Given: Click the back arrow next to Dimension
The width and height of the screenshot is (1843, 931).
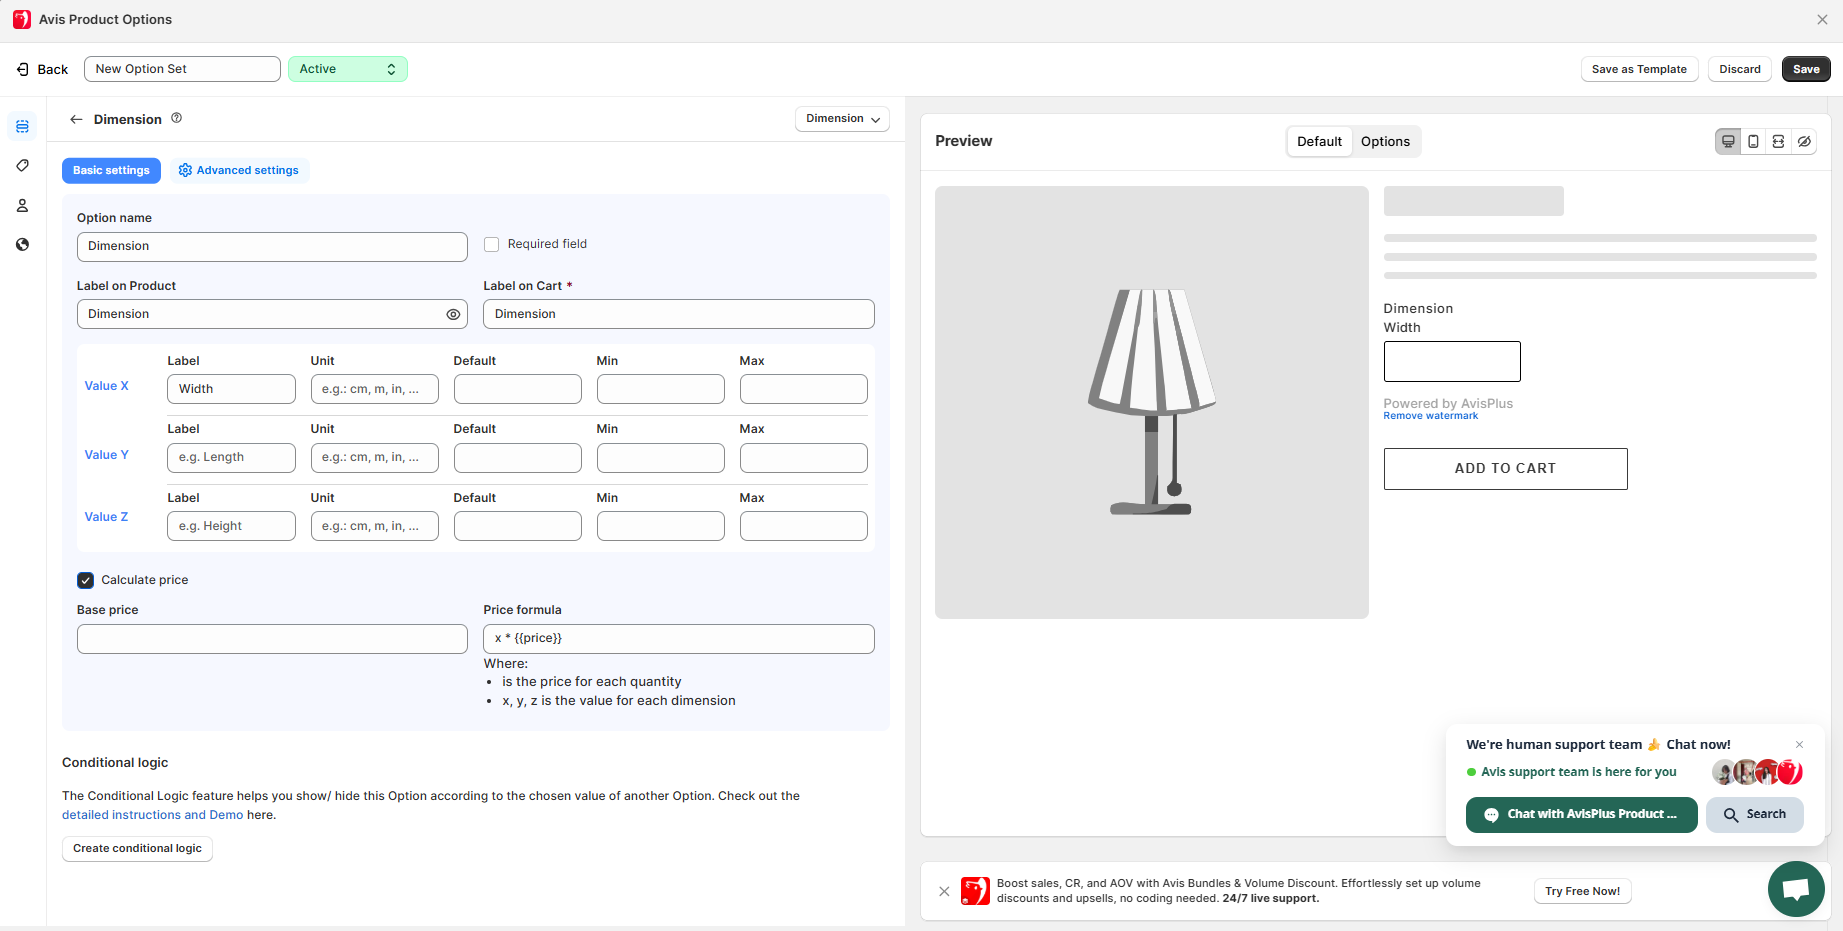Looking at the screenshot, I should [x=76, y=119].
